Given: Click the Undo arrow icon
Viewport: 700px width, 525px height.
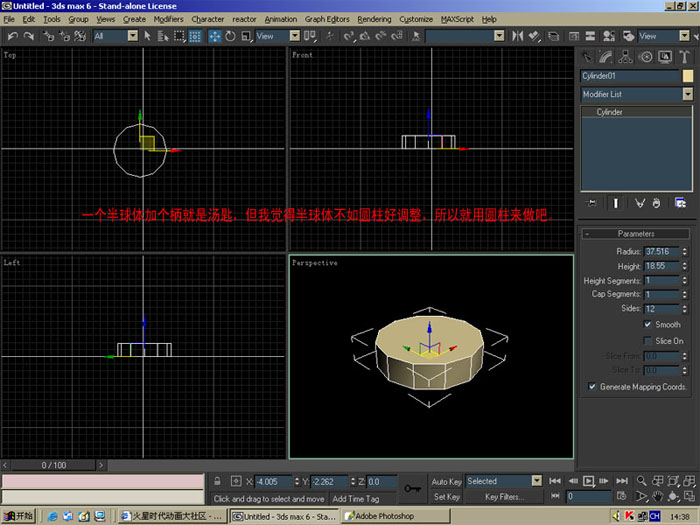Looking at the screenshot, I should coord(12,36).
